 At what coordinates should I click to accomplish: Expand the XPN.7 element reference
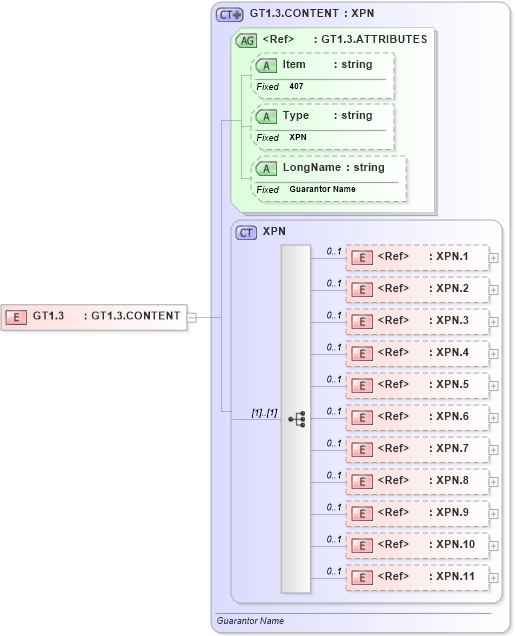pyautogui.click(x=493, y=450)
